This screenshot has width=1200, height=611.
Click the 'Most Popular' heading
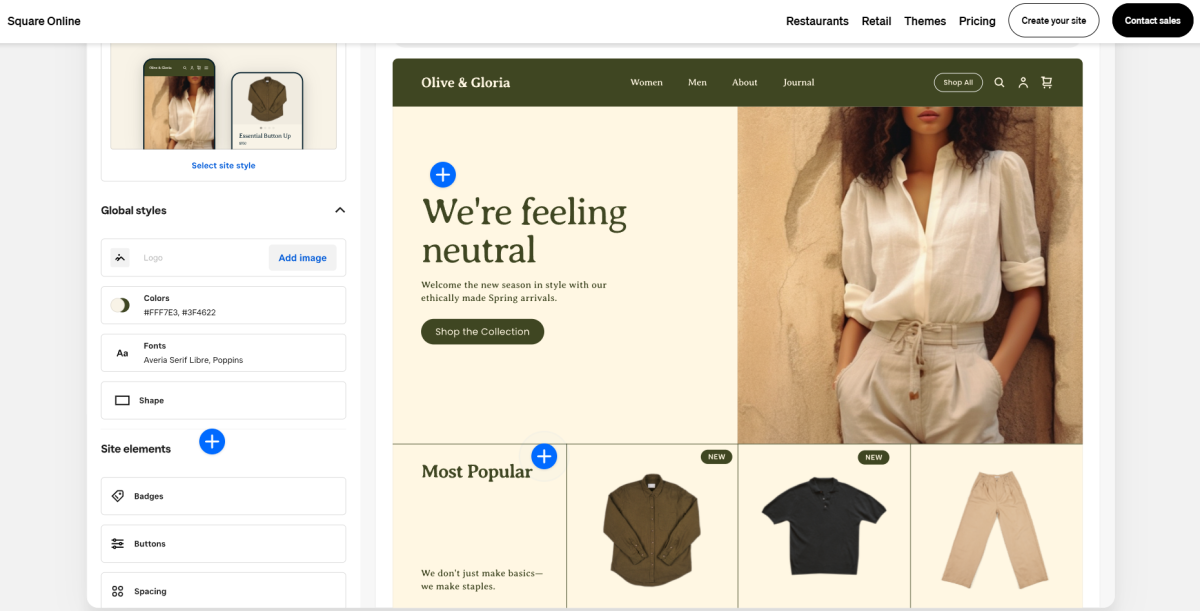tap(477, 471)
